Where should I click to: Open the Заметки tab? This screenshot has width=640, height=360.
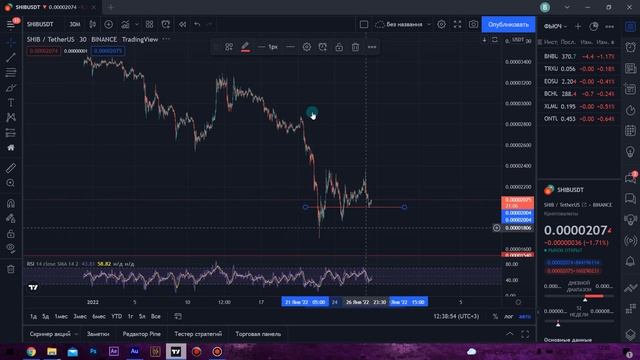pyautogui.click(x=98, y=334)
